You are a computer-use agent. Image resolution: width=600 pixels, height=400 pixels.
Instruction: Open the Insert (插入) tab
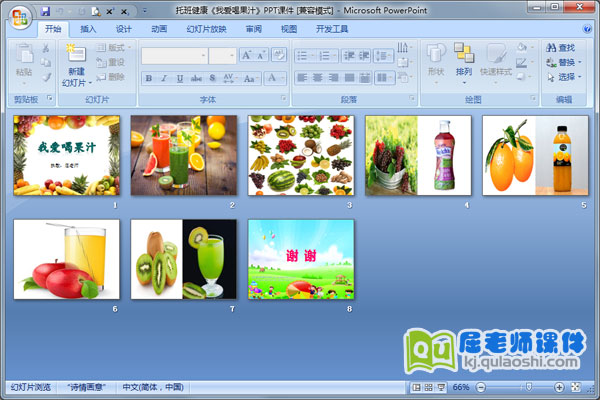[x=89, y=29]
